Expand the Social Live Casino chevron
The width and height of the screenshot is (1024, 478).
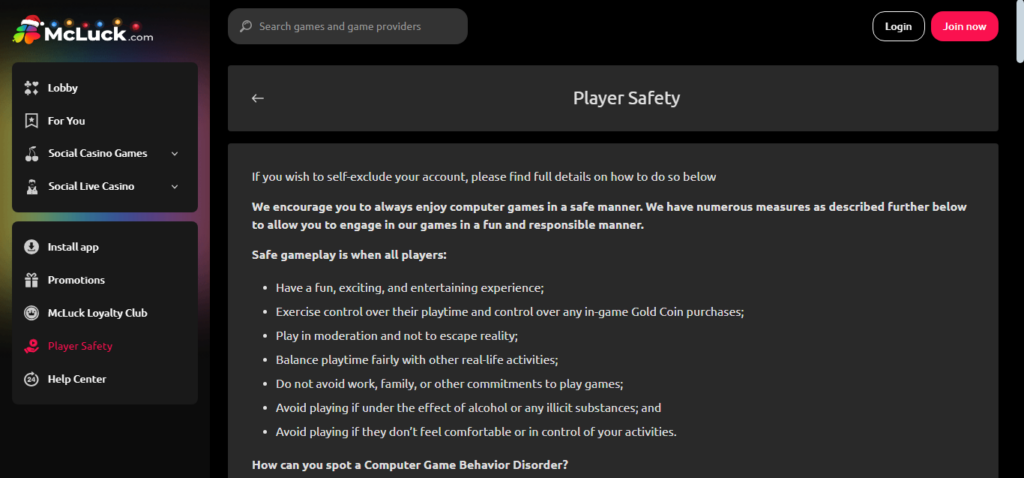[x=174, y=187]
